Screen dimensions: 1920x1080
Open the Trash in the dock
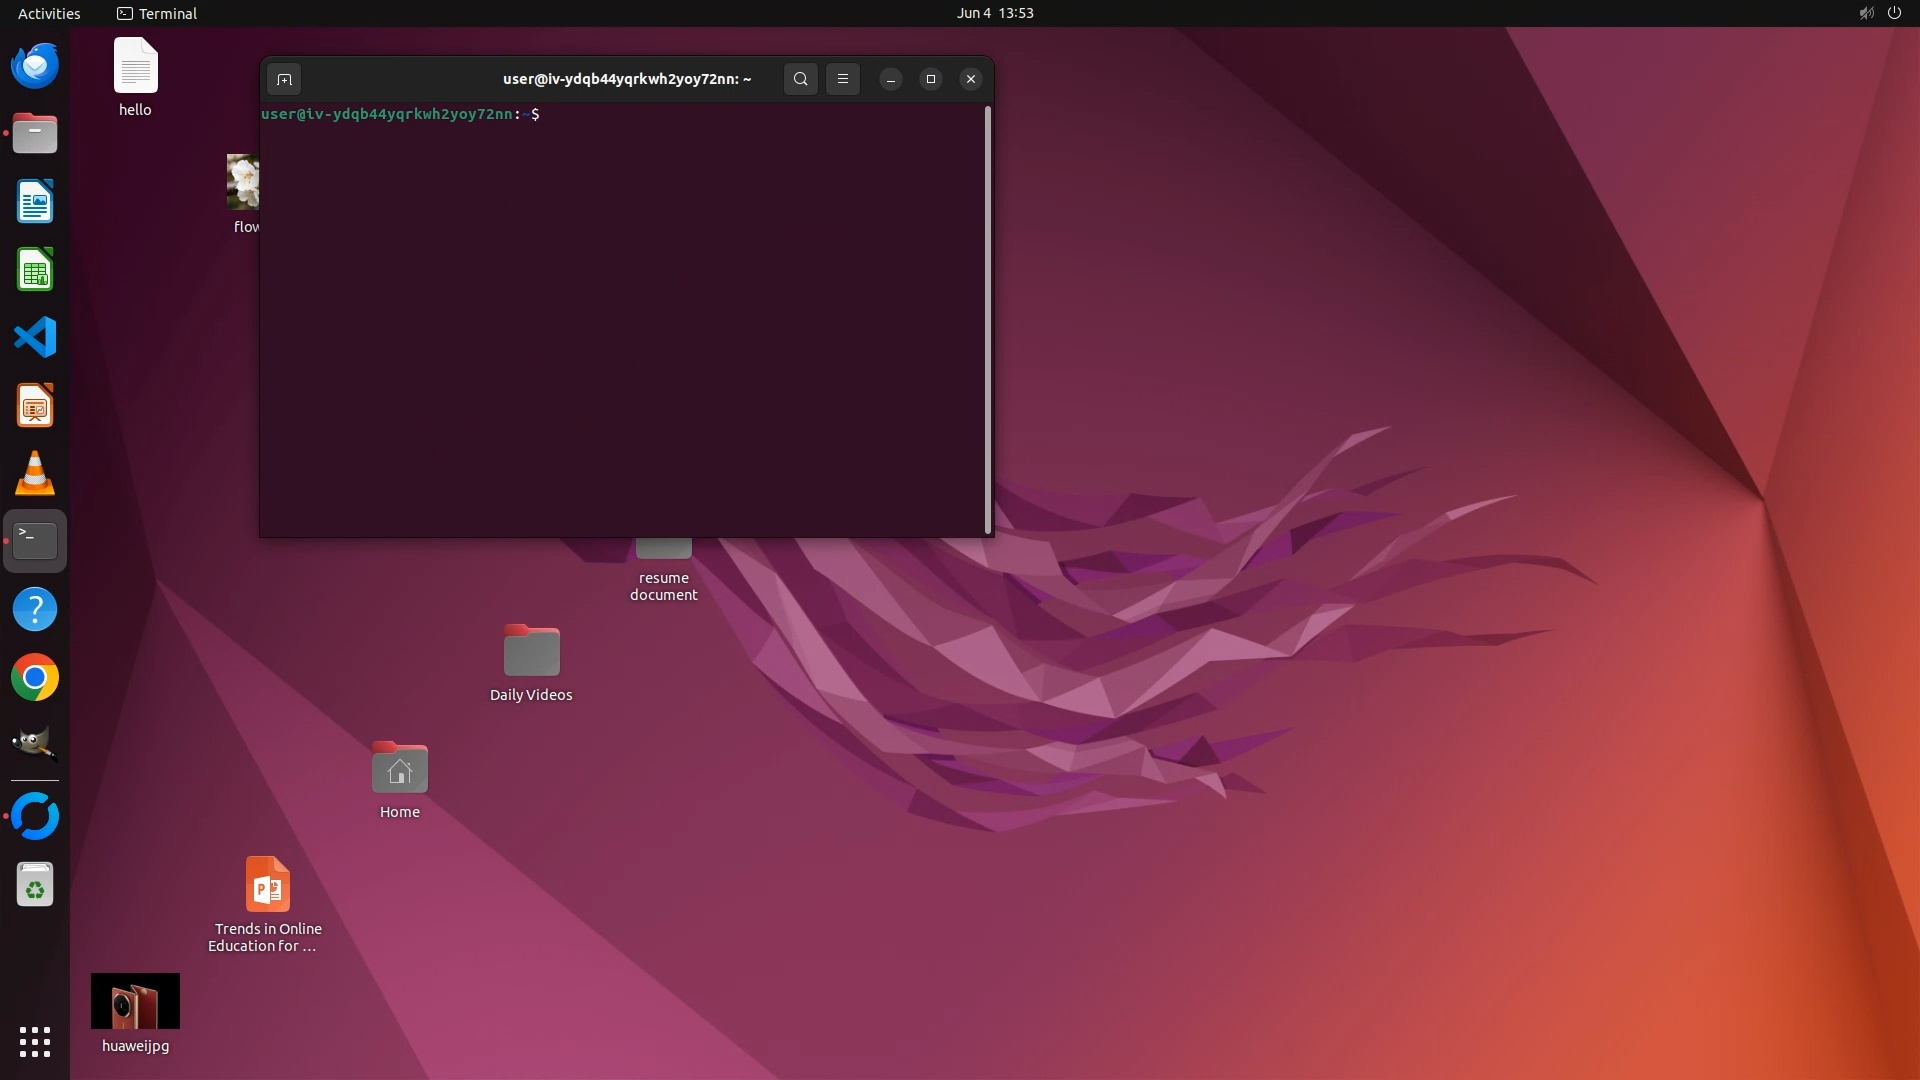click(35, 885)
